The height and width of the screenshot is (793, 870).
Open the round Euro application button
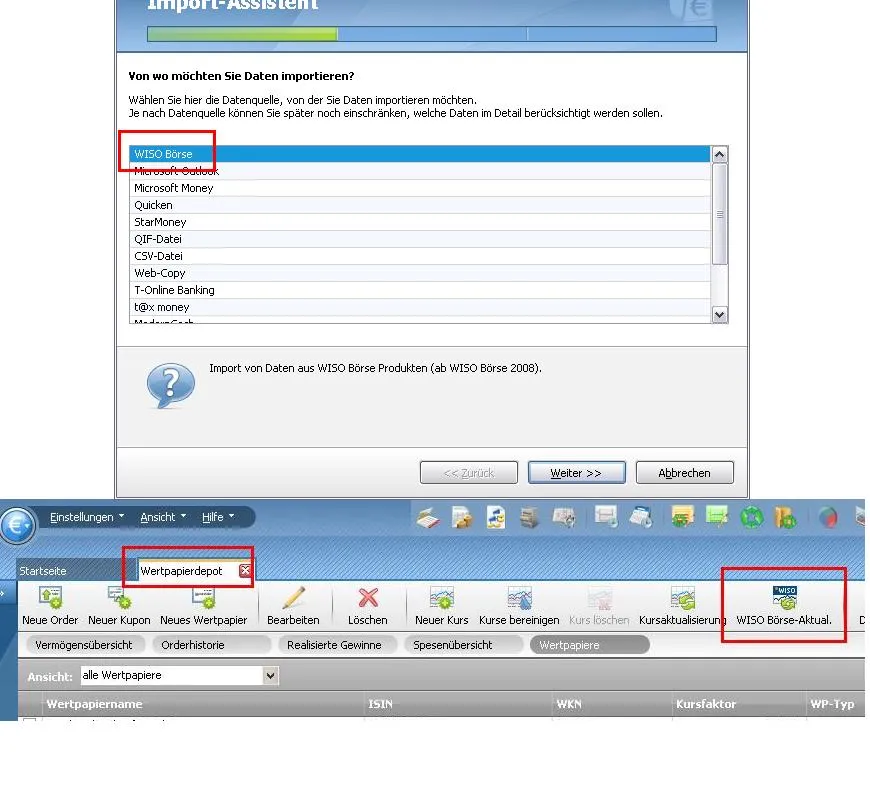[17, 524]
